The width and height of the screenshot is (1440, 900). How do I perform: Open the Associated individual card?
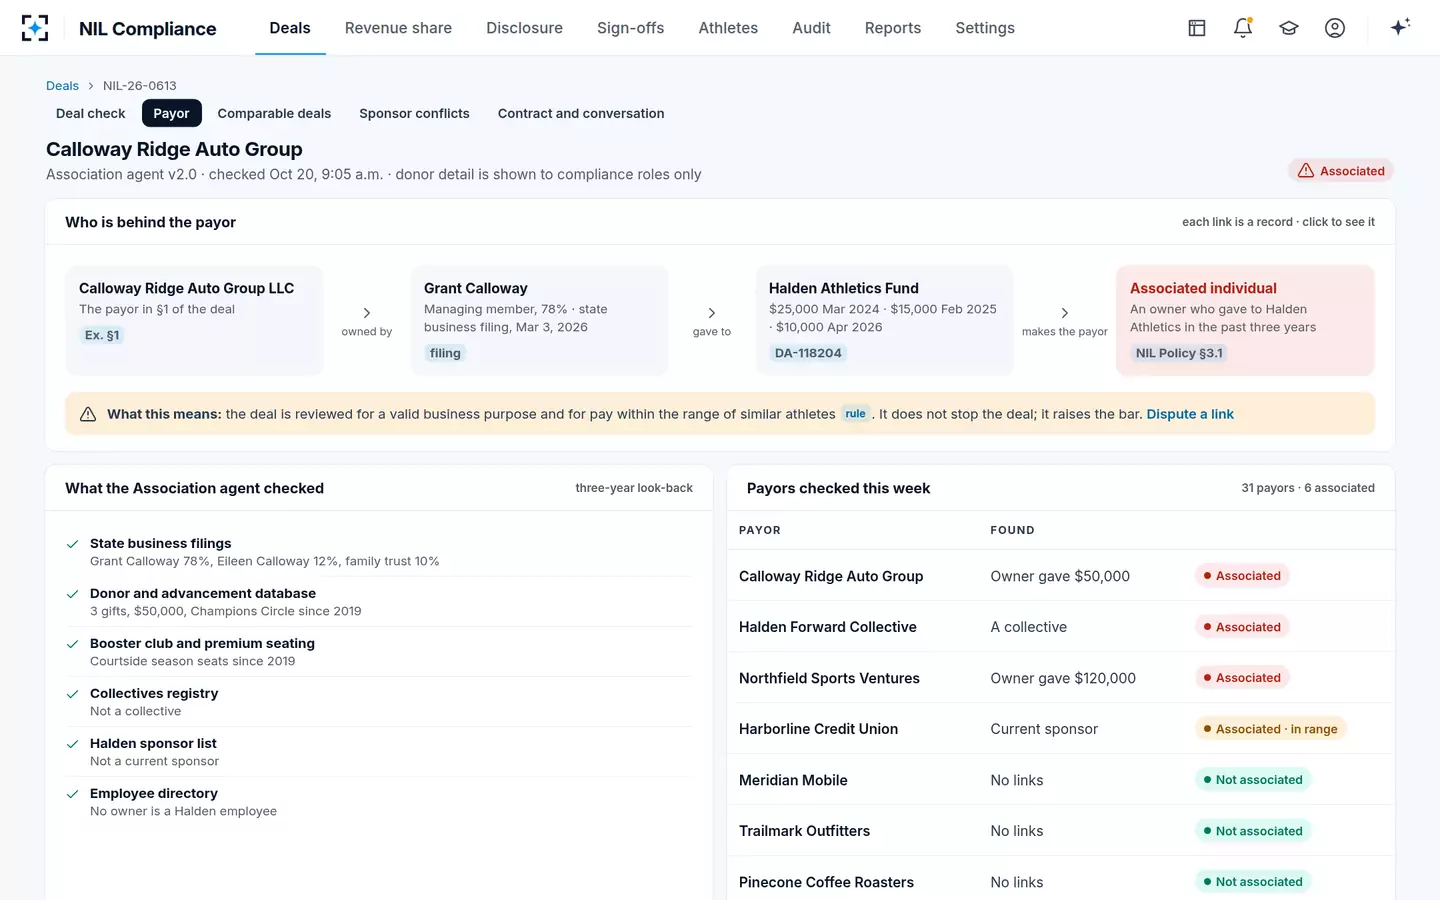click(x=1245, y=320)
